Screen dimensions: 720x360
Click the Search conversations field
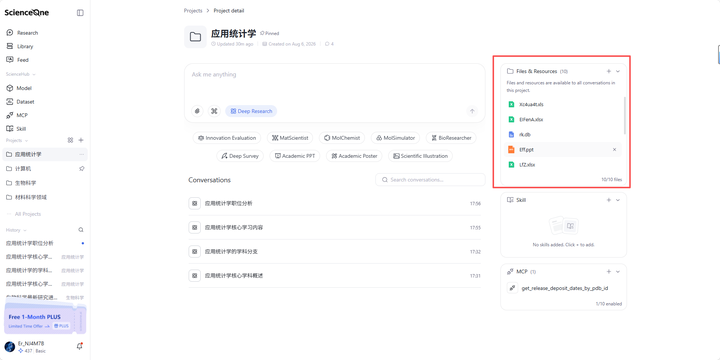430,180
